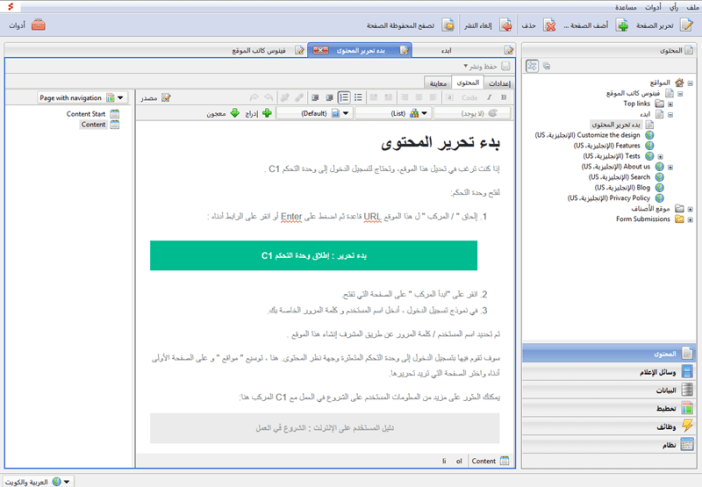Collapse the المواقع tree node

[x=690, y=83]
